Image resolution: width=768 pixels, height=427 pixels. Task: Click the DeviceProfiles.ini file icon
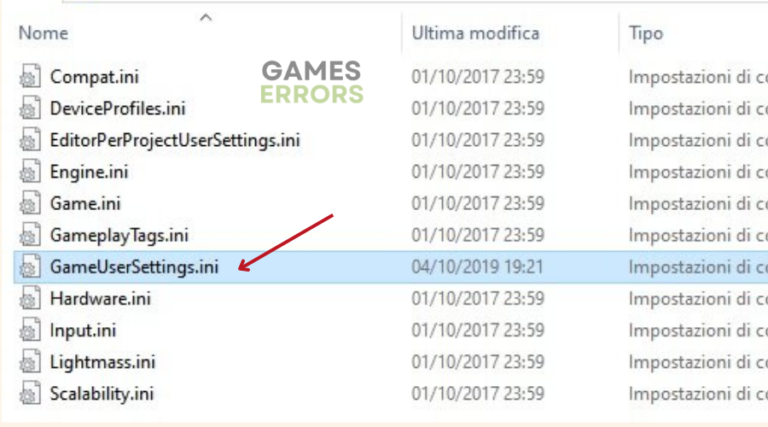(30, 109)
